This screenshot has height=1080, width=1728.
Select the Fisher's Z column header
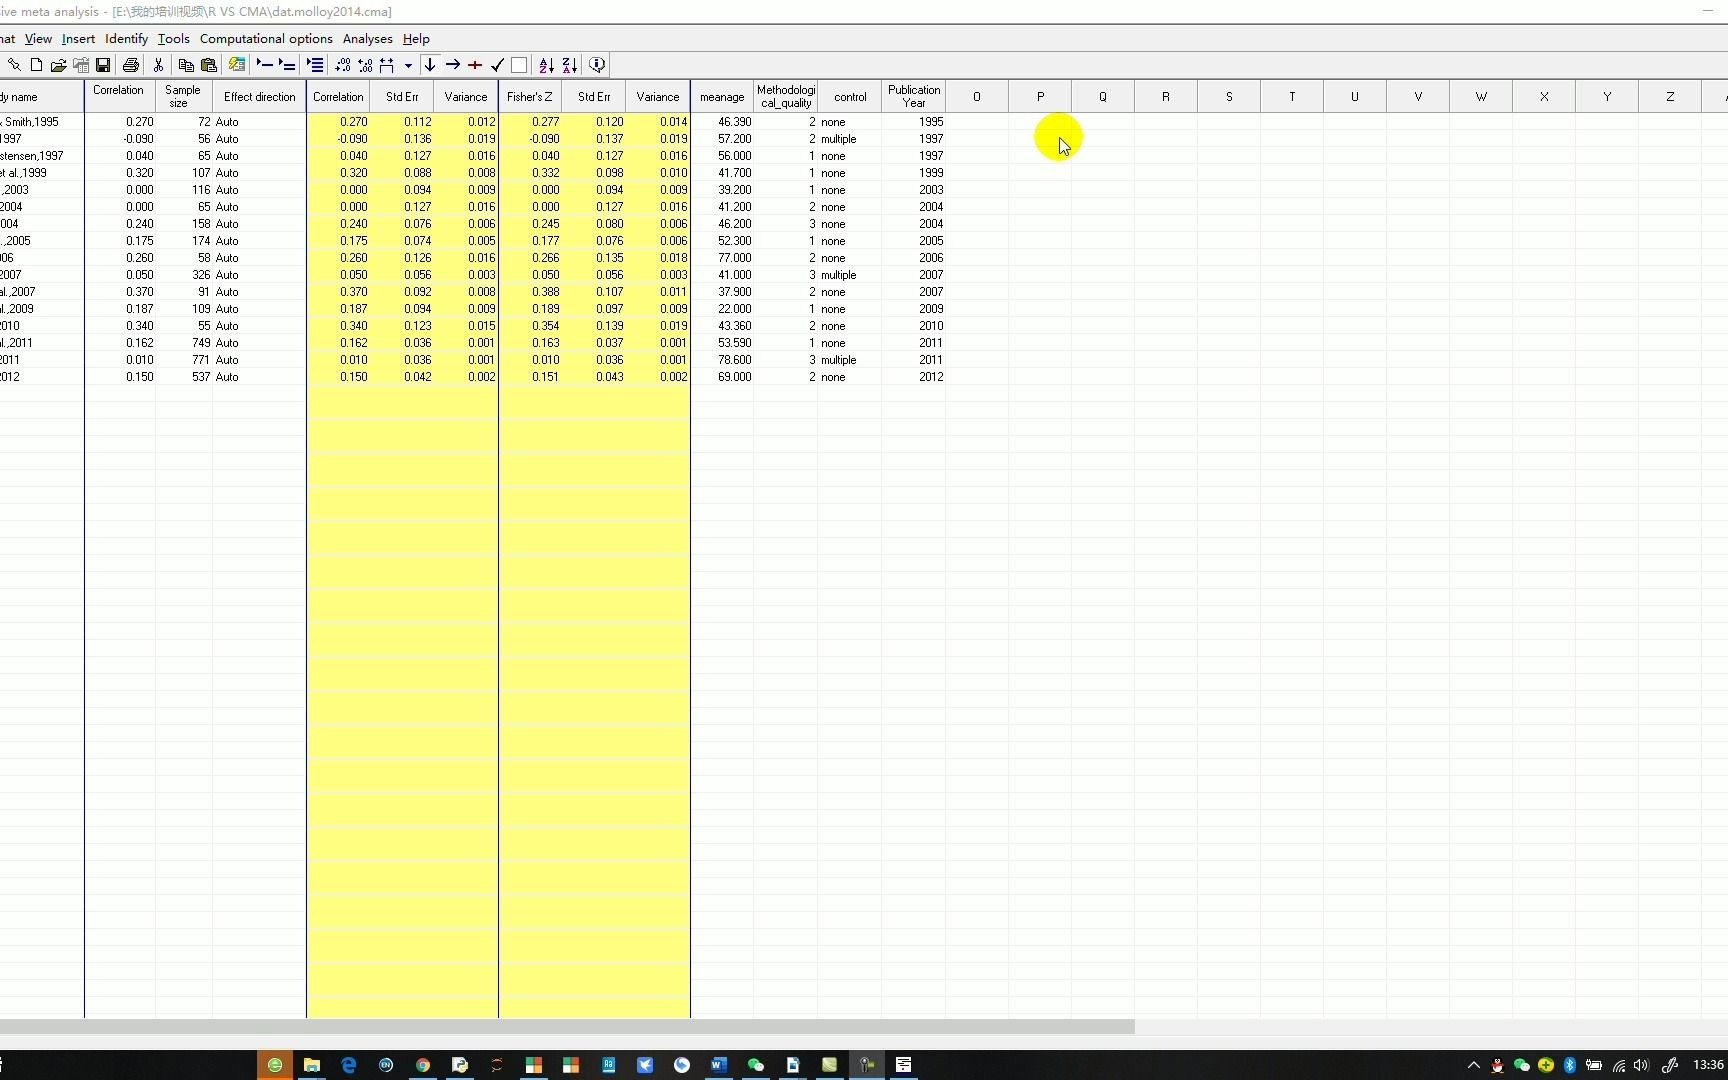pos(530,96)
